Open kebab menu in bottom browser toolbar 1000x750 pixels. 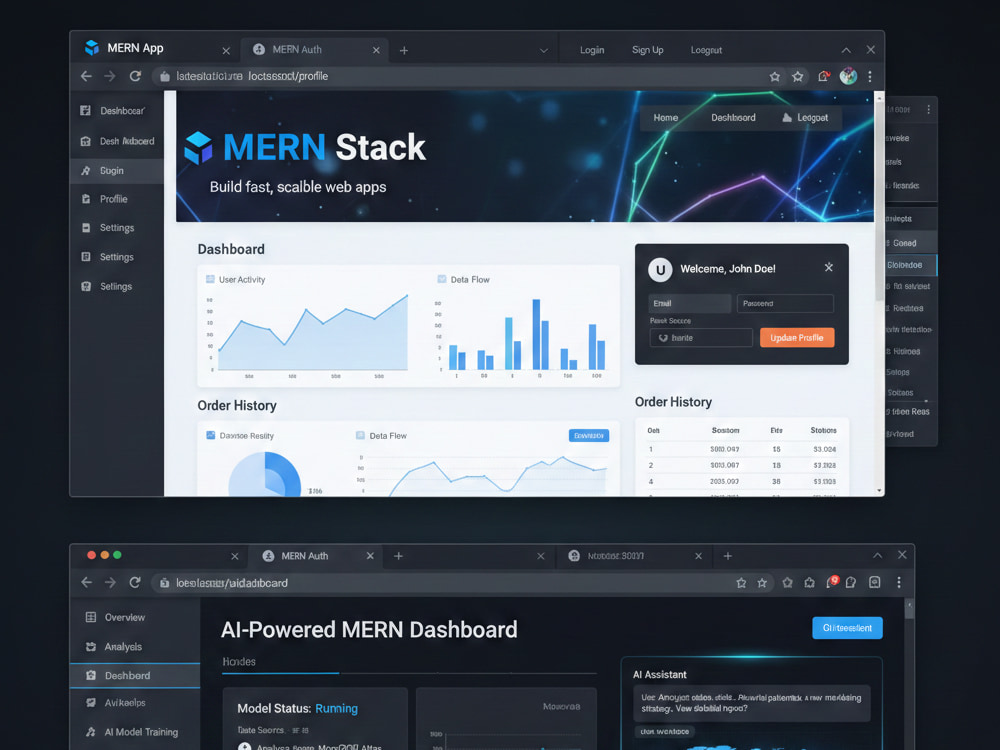899,582
